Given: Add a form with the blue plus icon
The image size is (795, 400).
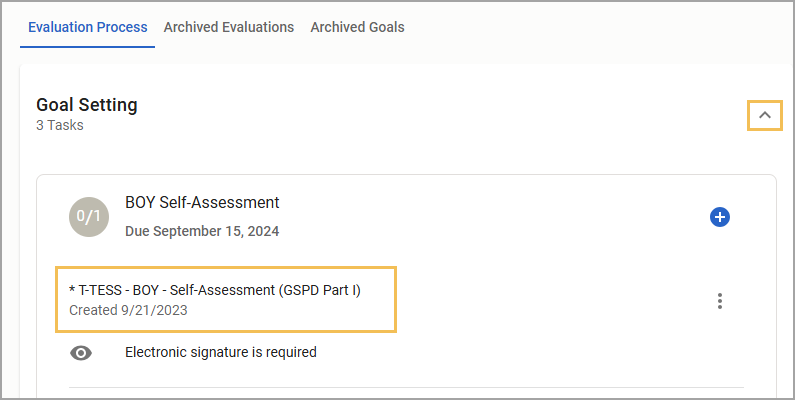Looking at the screenshot, I should [x=719, y=217].
